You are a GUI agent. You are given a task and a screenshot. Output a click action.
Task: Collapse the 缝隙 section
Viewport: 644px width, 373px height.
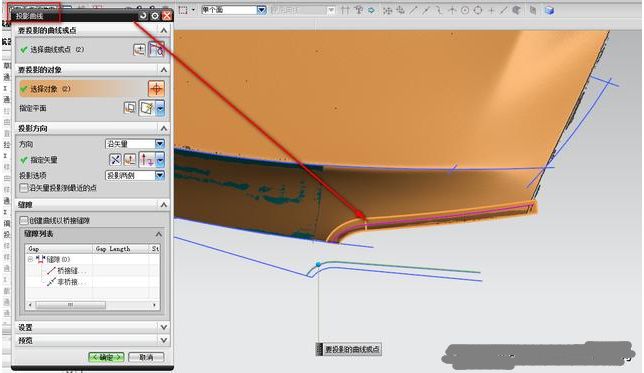point(163,205)
